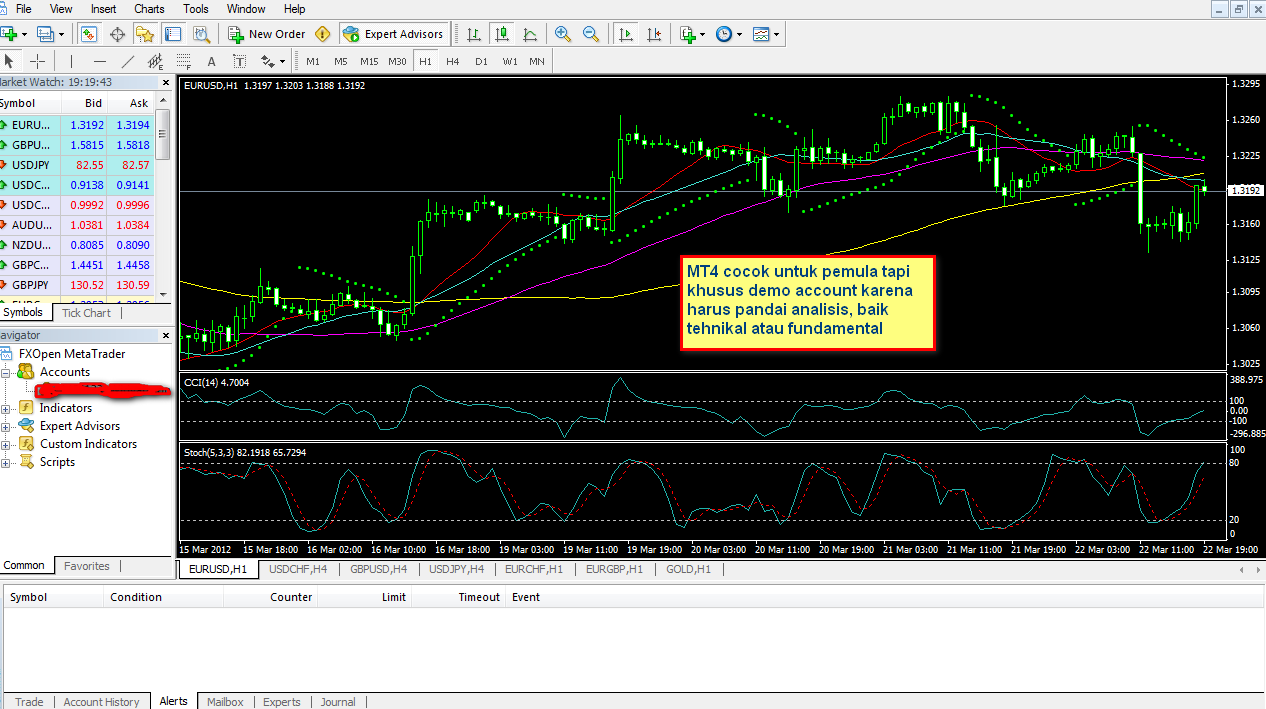Switch timeframe to M15
This screenshot has height=709, width=1266.
pyautogui.click(x=369, y=61)
